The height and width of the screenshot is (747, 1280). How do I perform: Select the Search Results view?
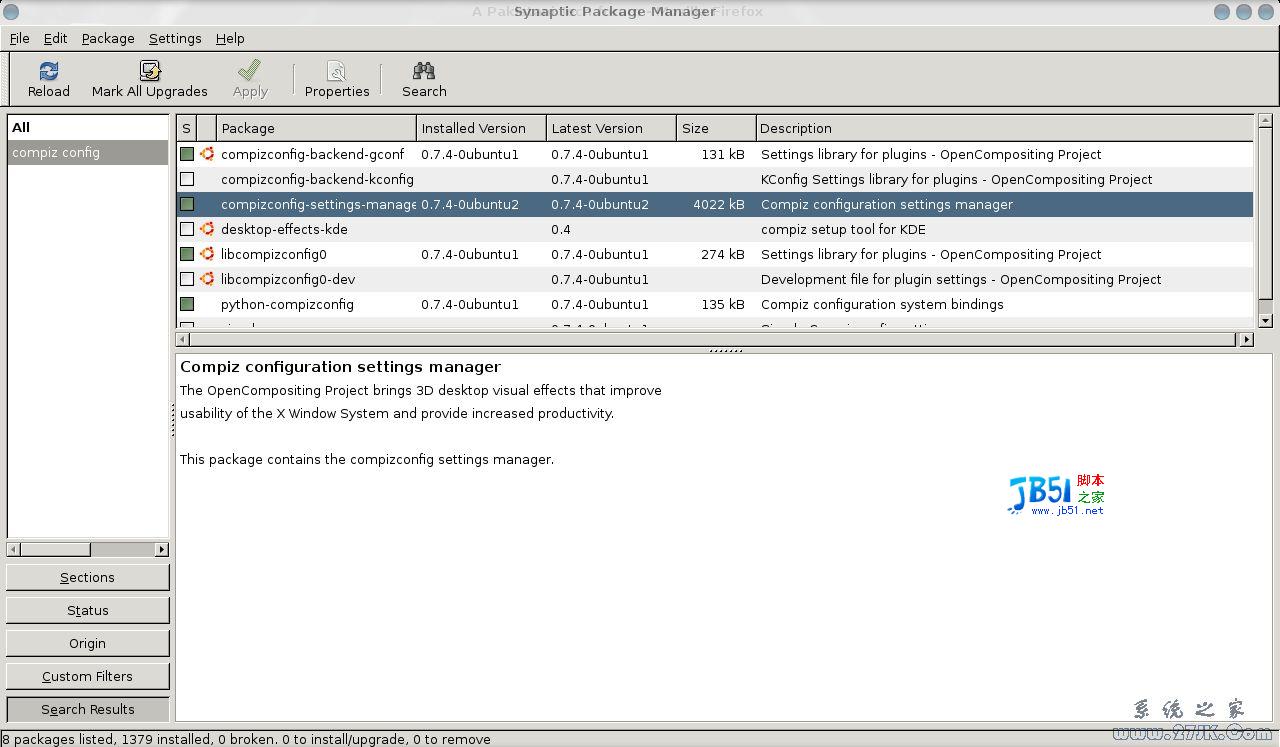pyautogui.click(x=88, y=709)
